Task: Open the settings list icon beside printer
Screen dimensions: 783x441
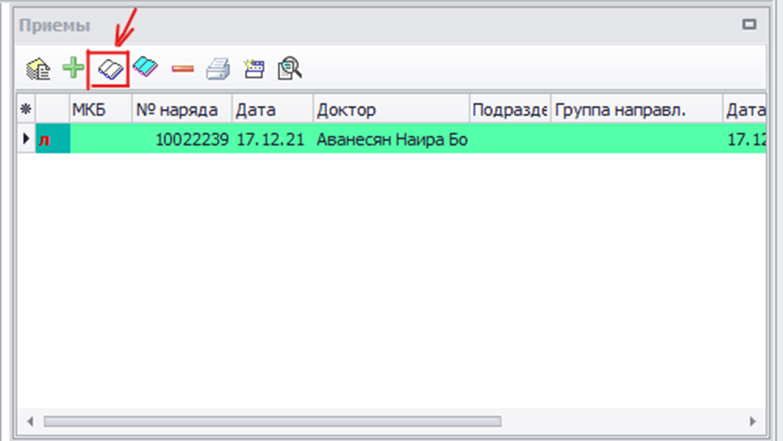Action: click(254, 69)
